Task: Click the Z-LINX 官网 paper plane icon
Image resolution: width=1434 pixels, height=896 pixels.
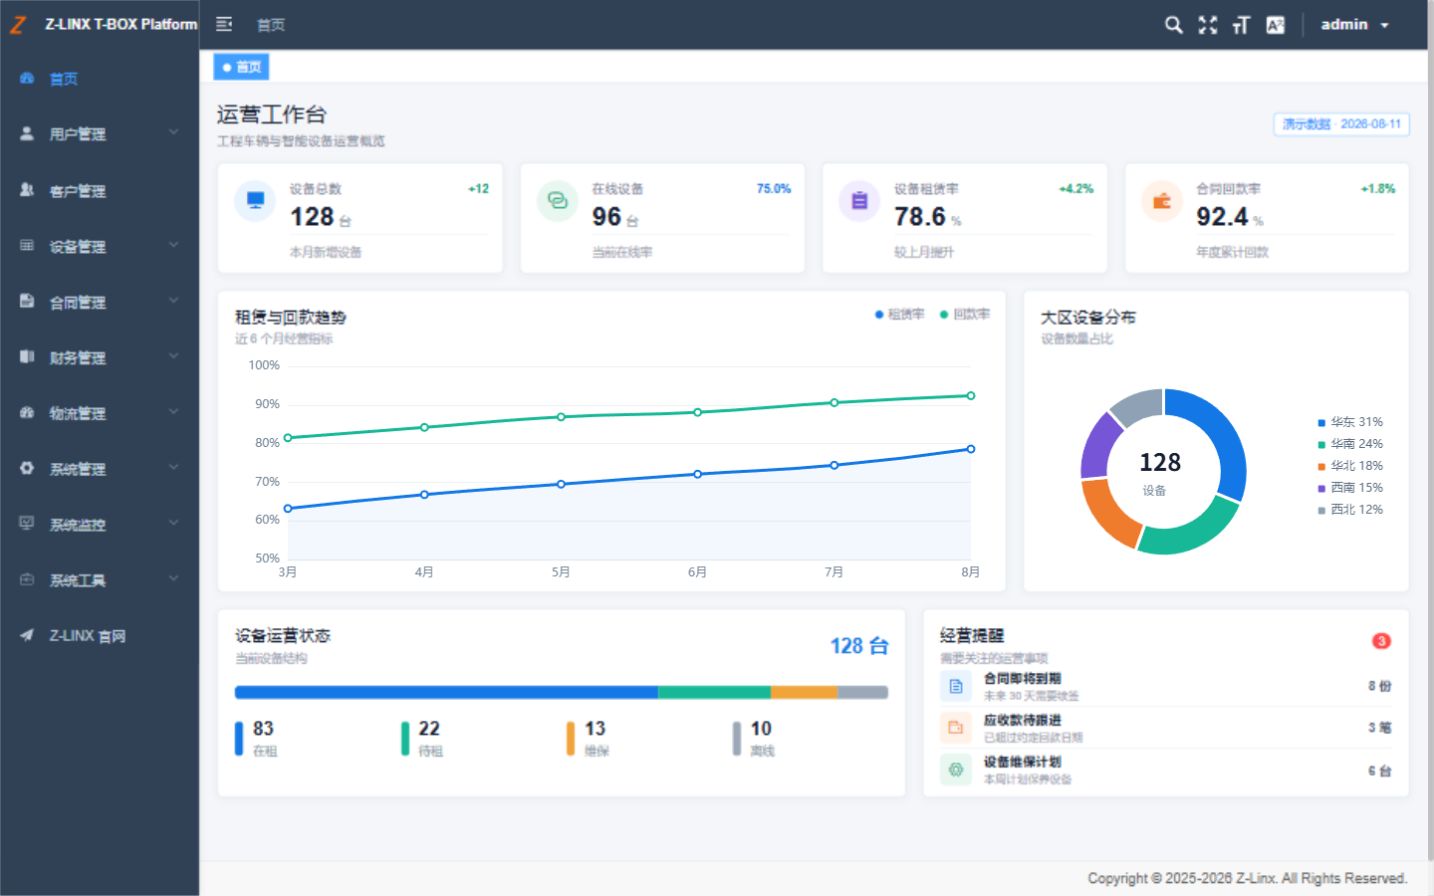Action: click(27, 635)
